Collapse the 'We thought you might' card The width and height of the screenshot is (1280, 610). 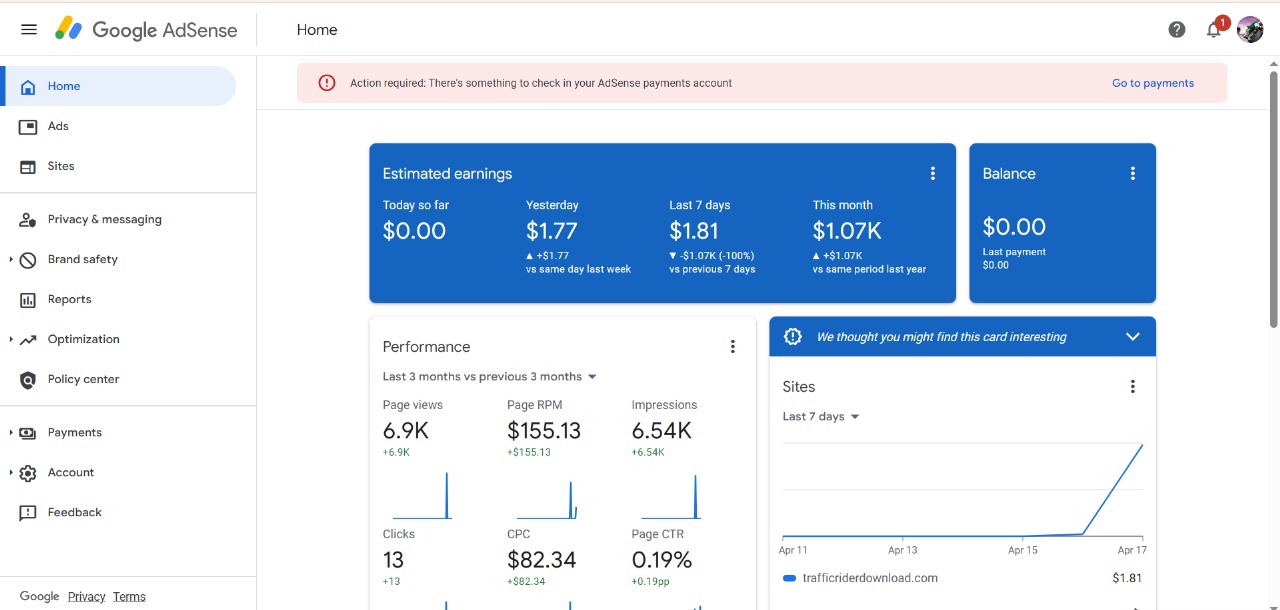tap(1133, 337)
